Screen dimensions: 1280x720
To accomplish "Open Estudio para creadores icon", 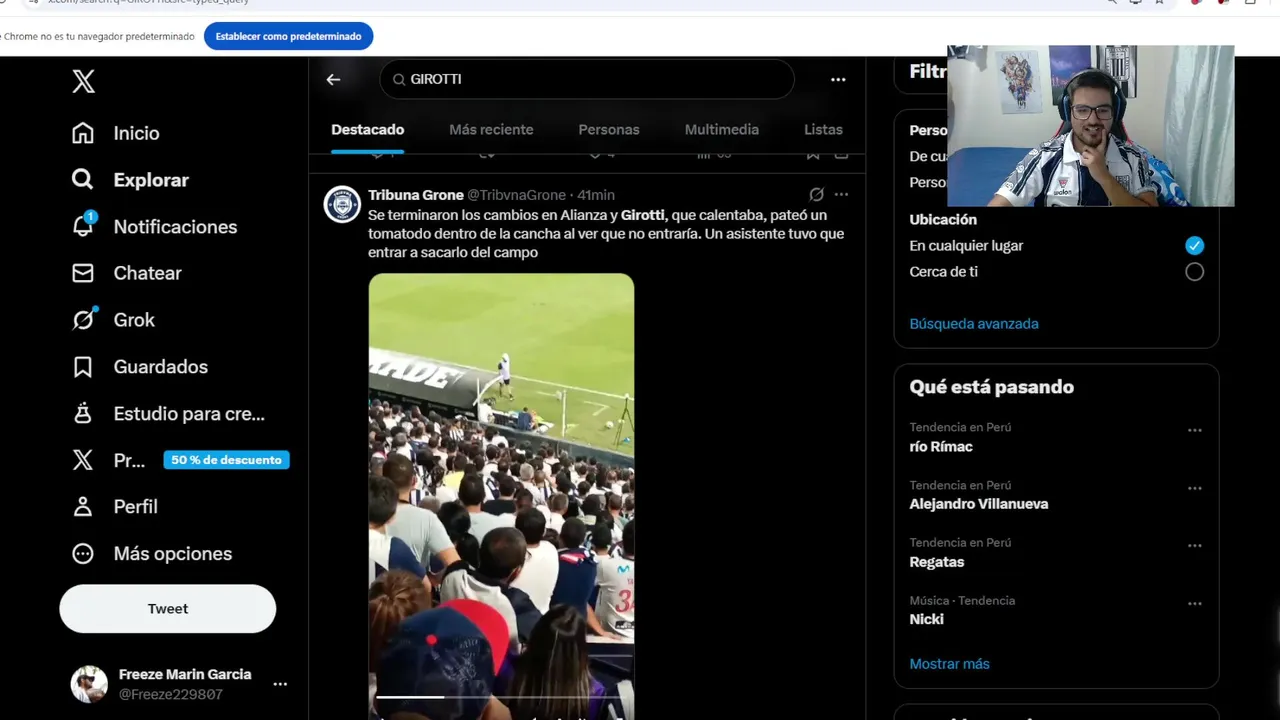I will tap(83, 413).
